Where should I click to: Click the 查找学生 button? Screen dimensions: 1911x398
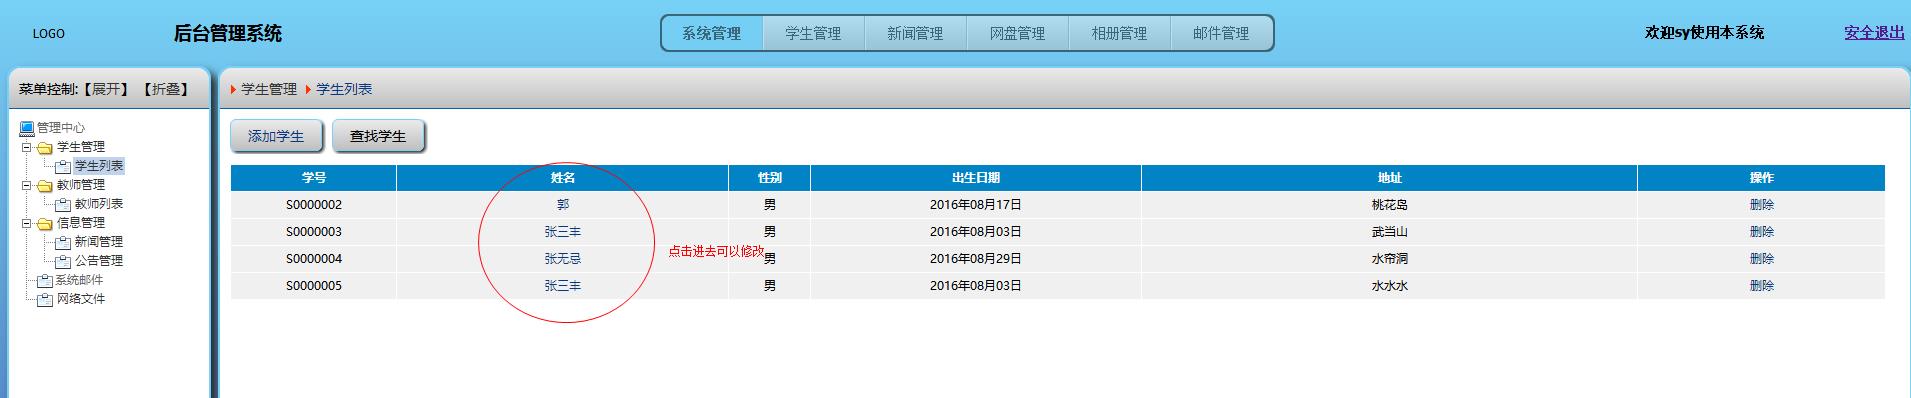pyautogui.click(x=378, y=136)
